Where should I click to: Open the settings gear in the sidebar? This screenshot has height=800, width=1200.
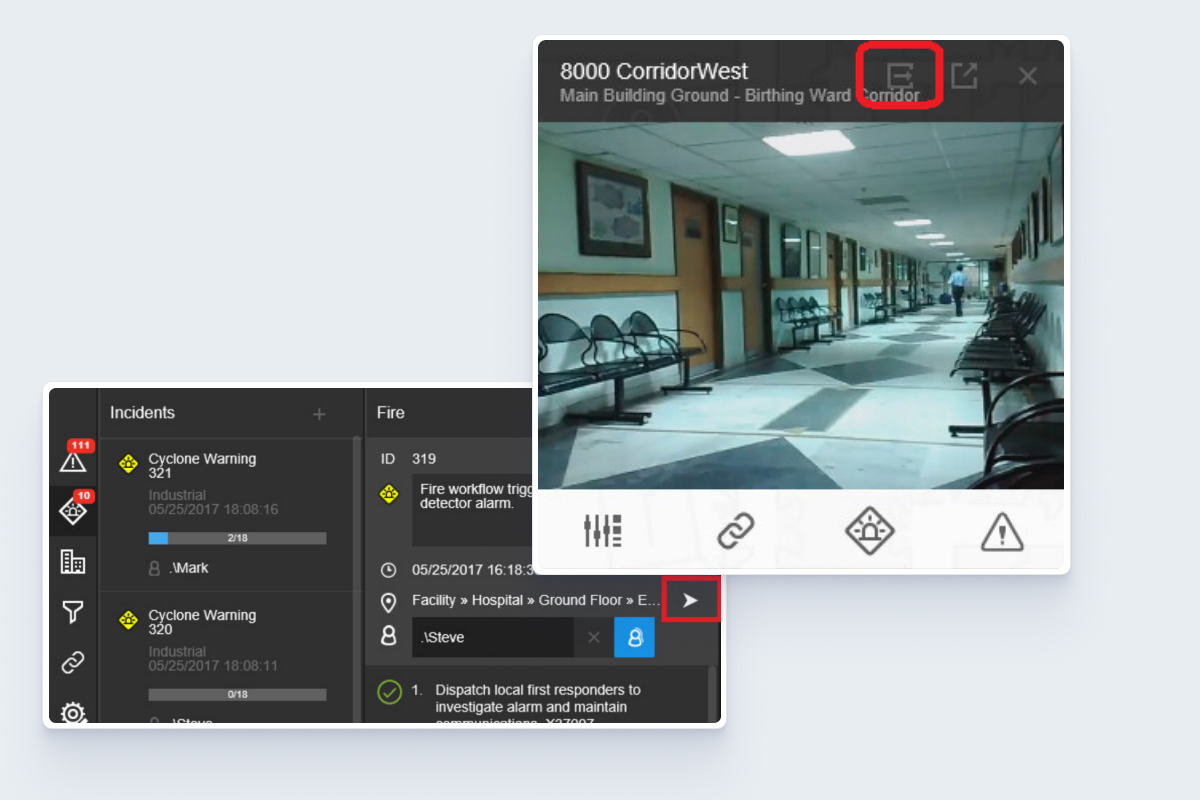tap(73, 712)
